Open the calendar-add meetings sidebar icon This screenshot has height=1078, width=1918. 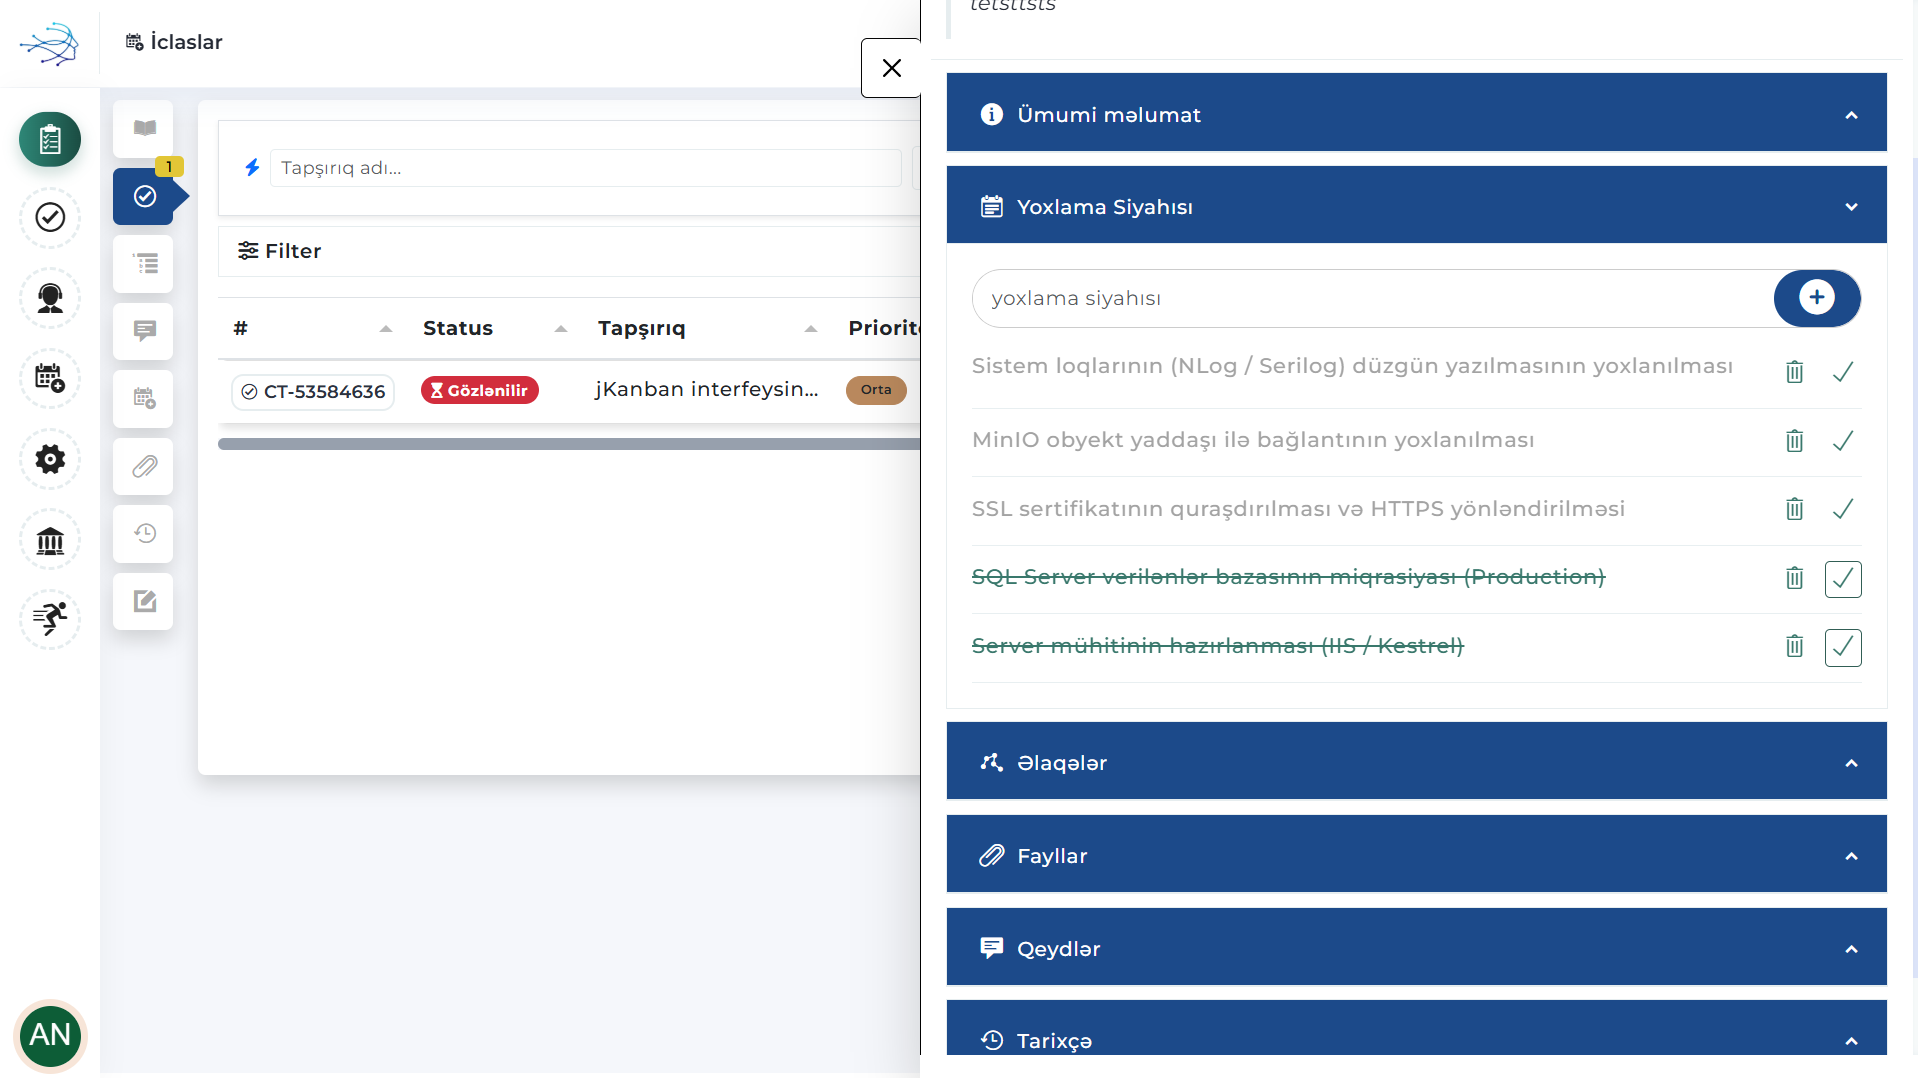pyautogui.click(x=50, y=378)
